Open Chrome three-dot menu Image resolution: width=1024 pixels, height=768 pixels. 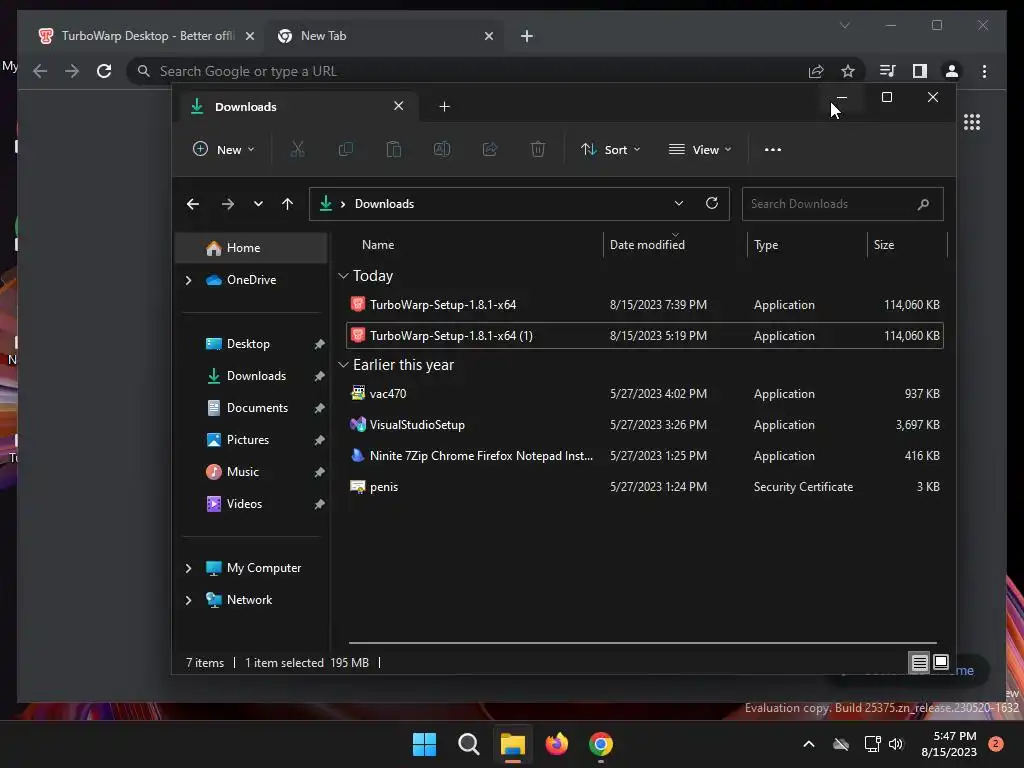tap(984, 71)
